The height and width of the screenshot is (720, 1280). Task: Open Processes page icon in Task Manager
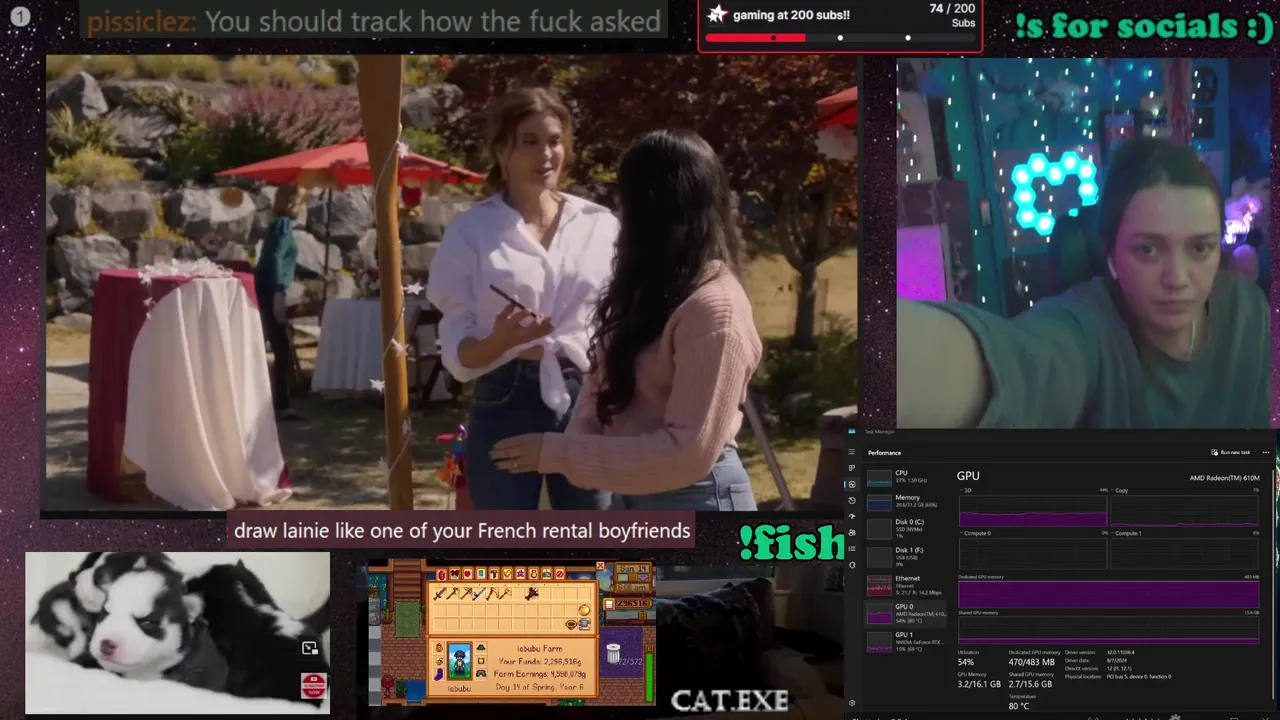click(852, 468)
